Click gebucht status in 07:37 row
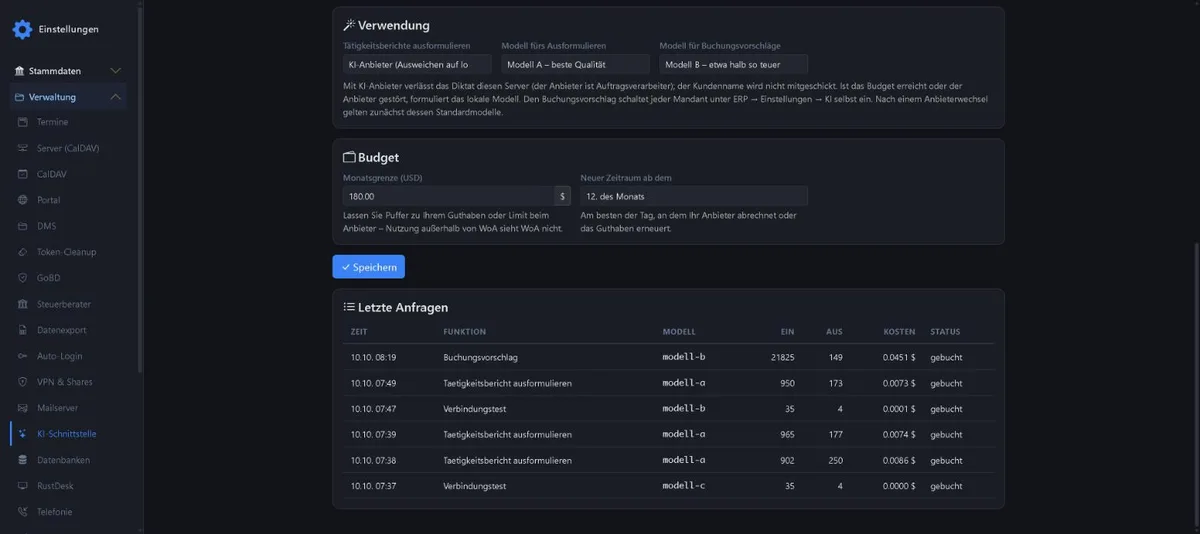This screenshot has height=534, width=1200. (x=946, y=486)
